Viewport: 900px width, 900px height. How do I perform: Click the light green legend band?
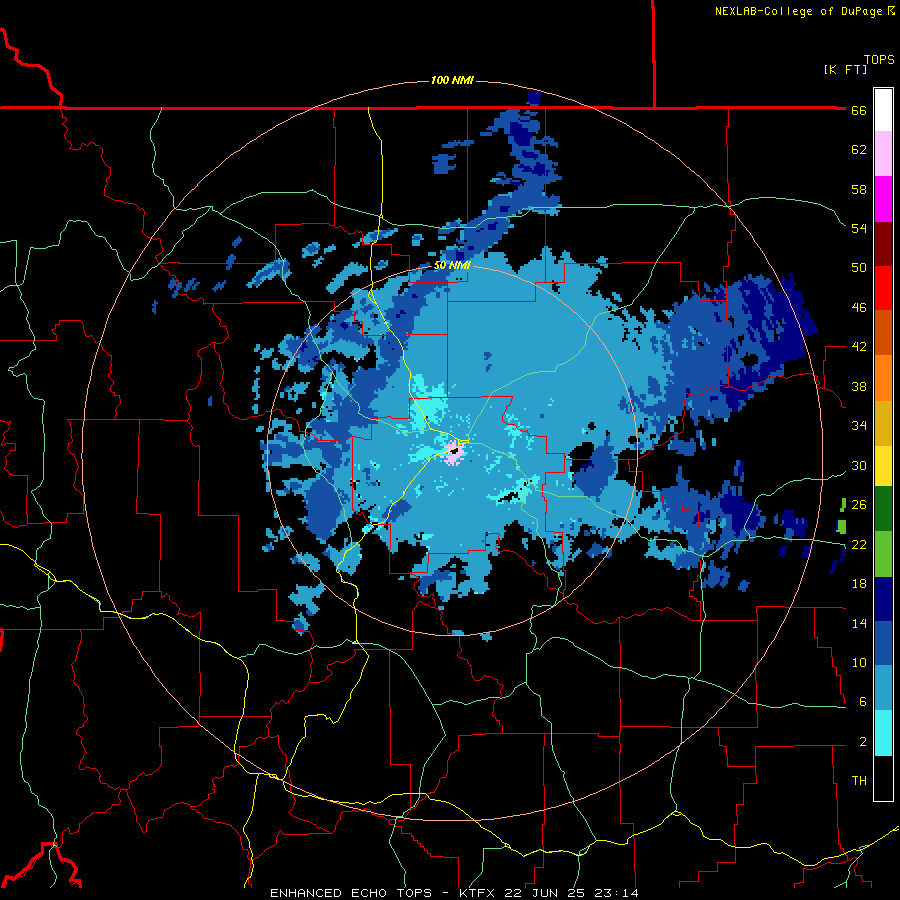click(x=883, y=553)
